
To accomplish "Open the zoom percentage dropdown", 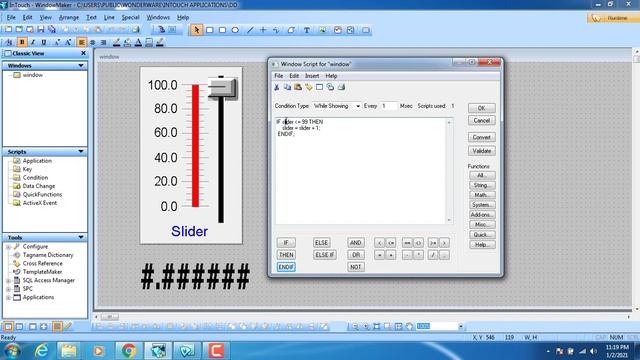I will 461,327.
